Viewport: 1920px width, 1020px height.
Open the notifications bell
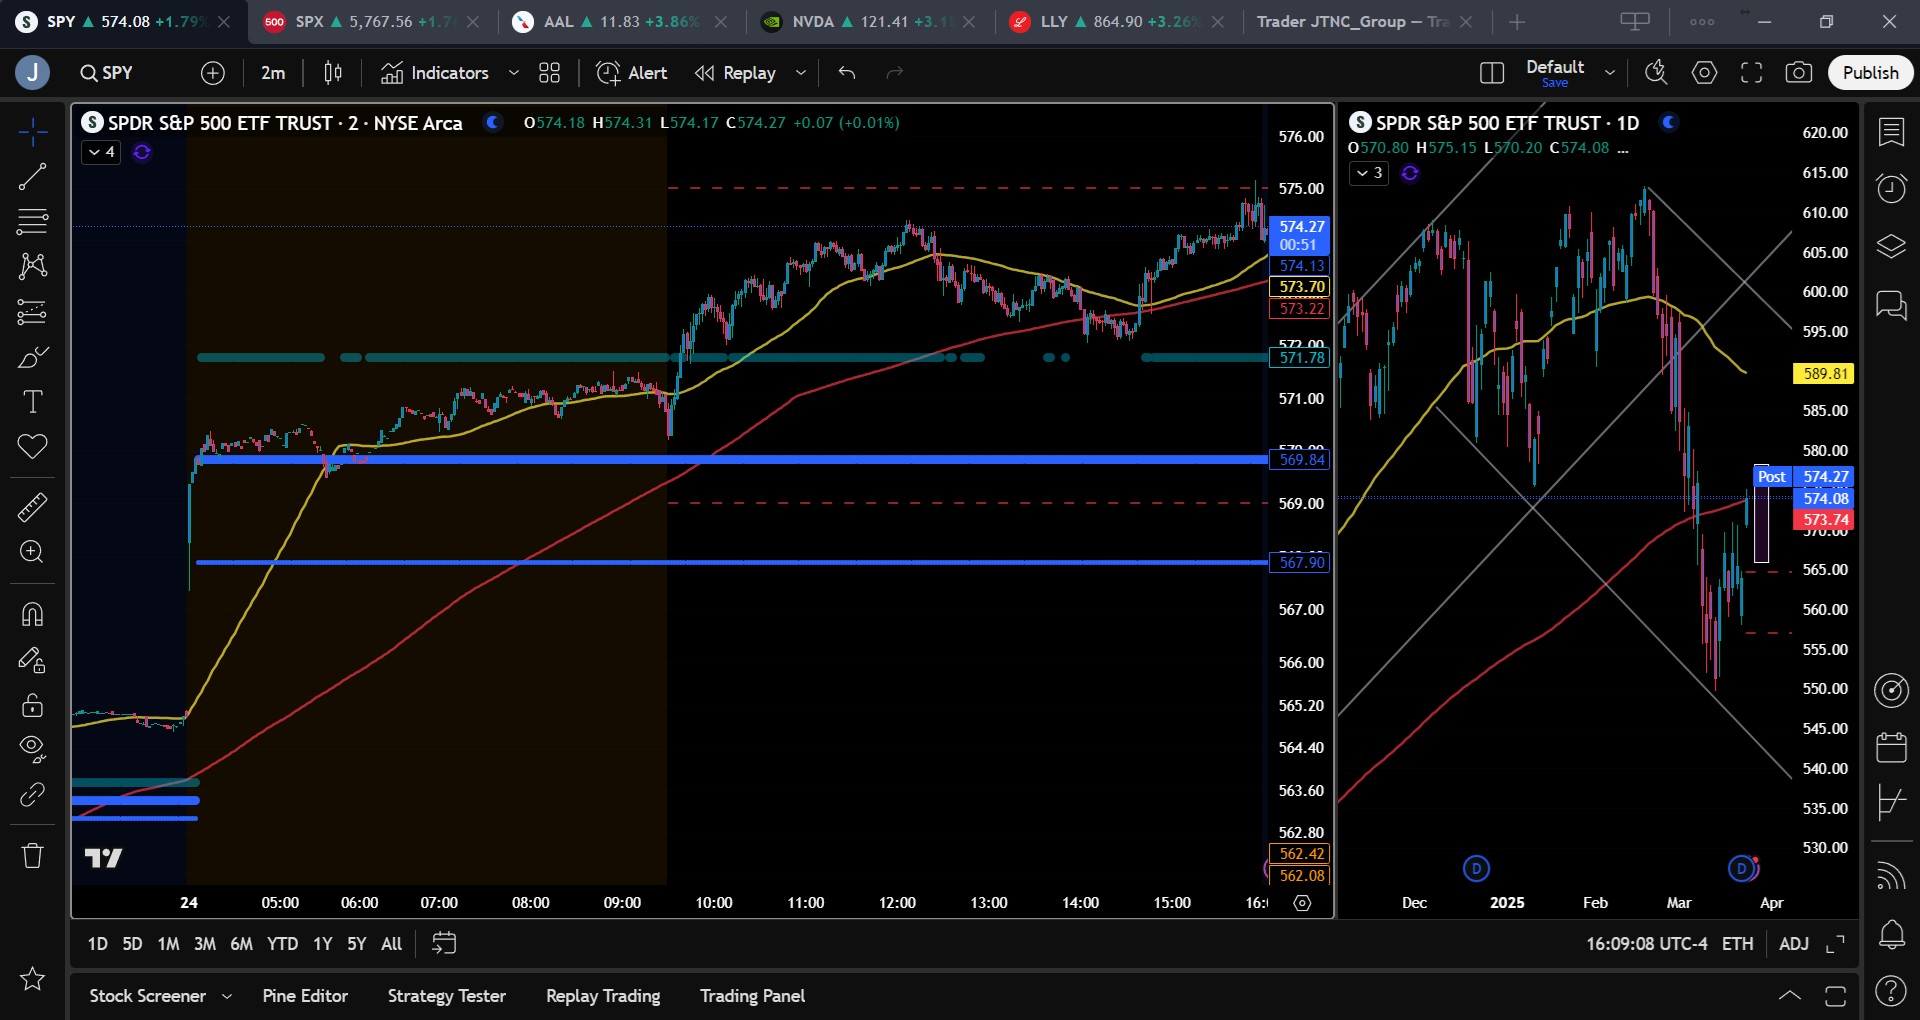(1891, 935)
